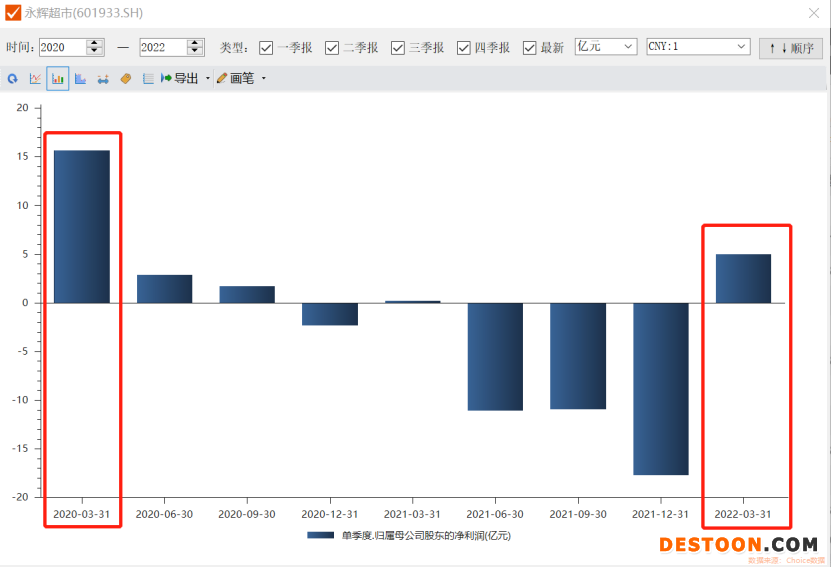Click the refresh chart icon
The width and height of the screenshot is (831, 567).
[x=12, y=78]
